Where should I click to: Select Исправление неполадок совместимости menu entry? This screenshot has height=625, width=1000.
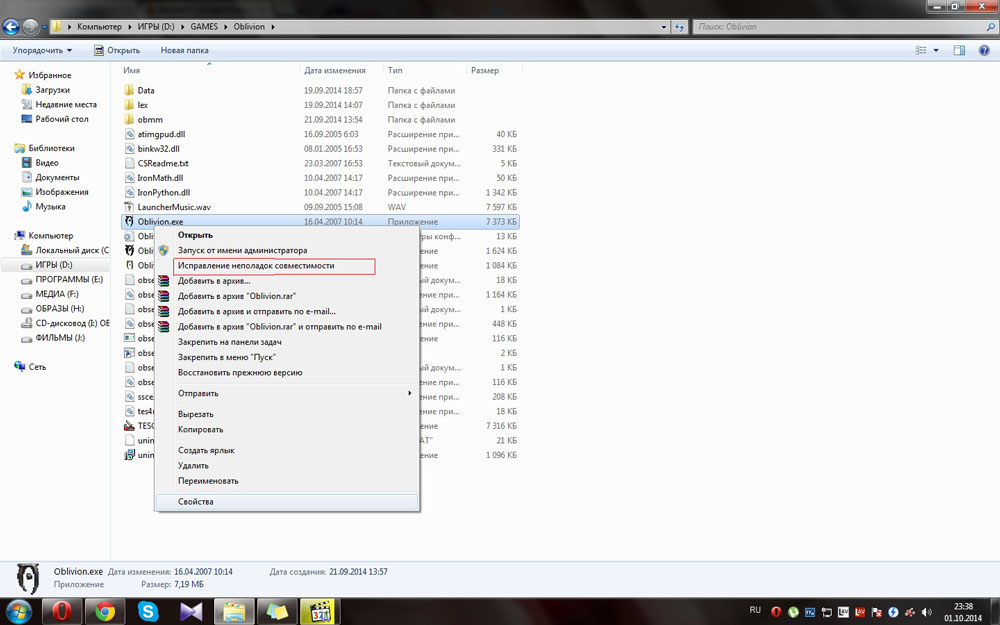(256, 266)
